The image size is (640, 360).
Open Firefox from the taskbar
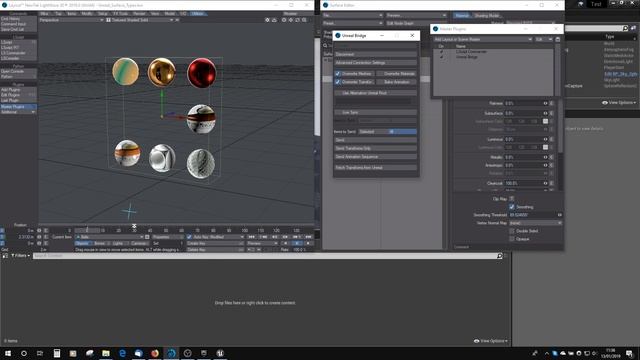(155, 353)
